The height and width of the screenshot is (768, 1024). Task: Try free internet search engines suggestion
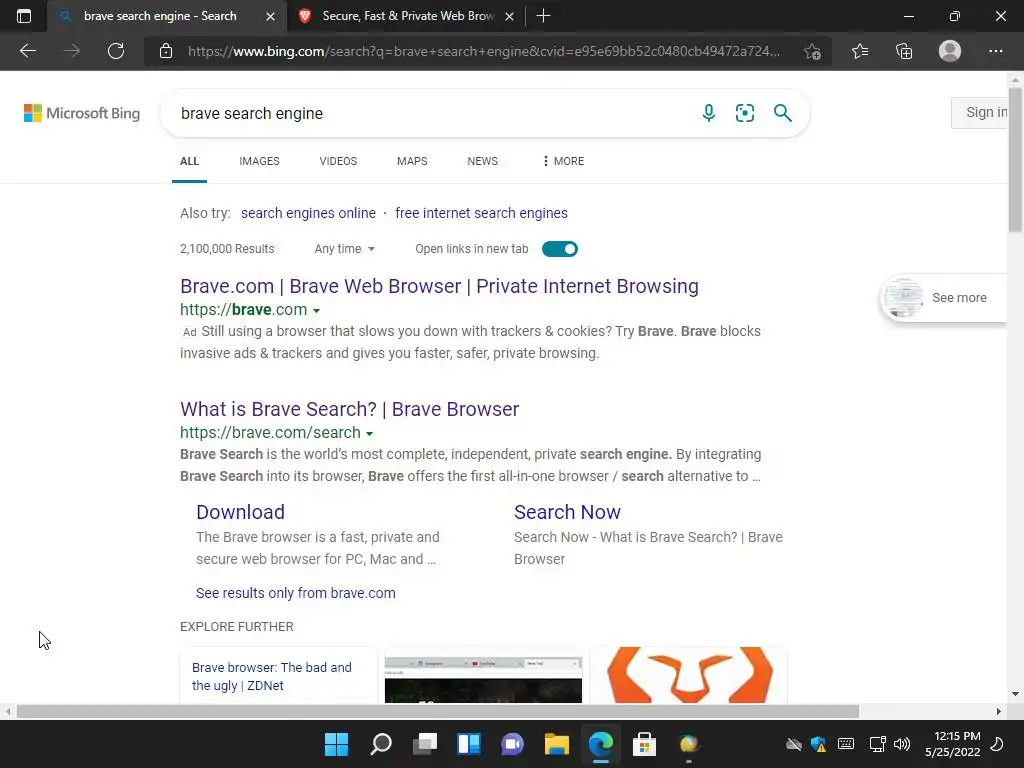click(481, 213)
